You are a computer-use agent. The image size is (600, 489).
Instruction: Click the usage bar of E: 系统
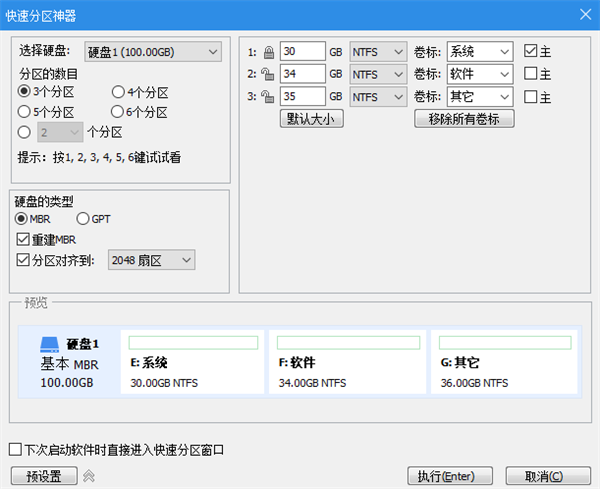193,343
